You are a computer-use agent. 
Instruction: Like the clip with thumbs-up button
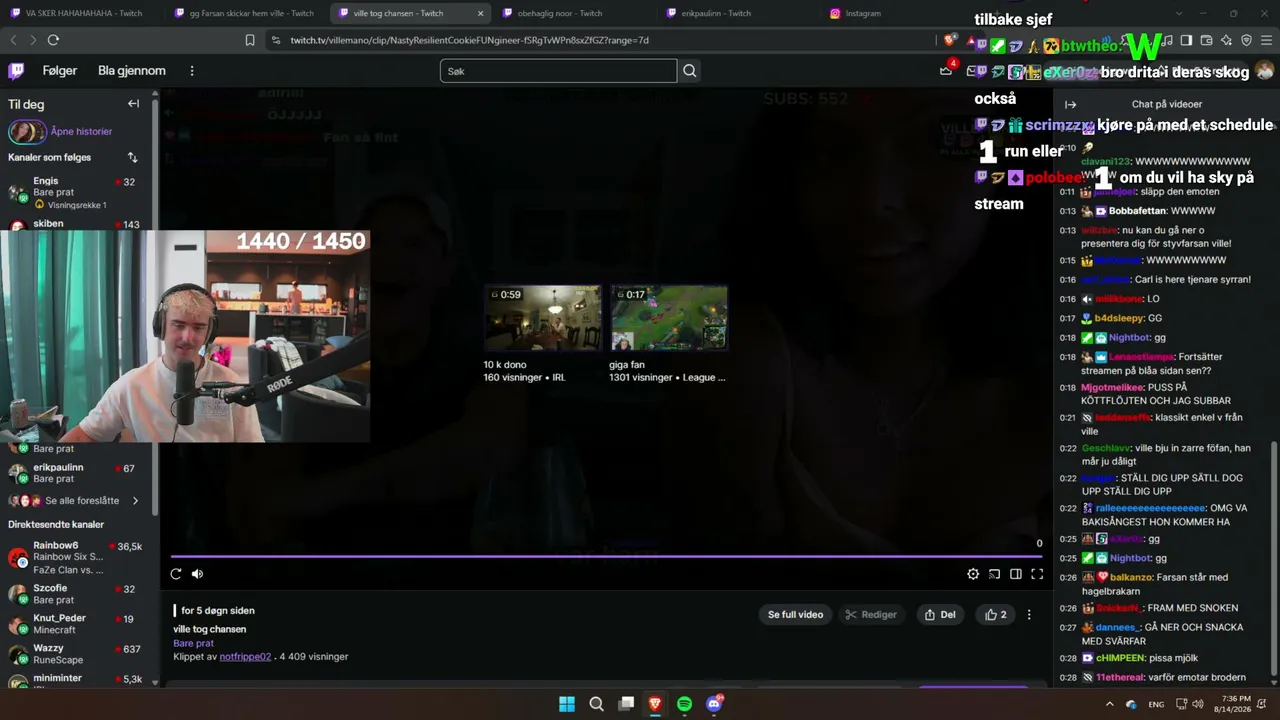coord(996,615)
